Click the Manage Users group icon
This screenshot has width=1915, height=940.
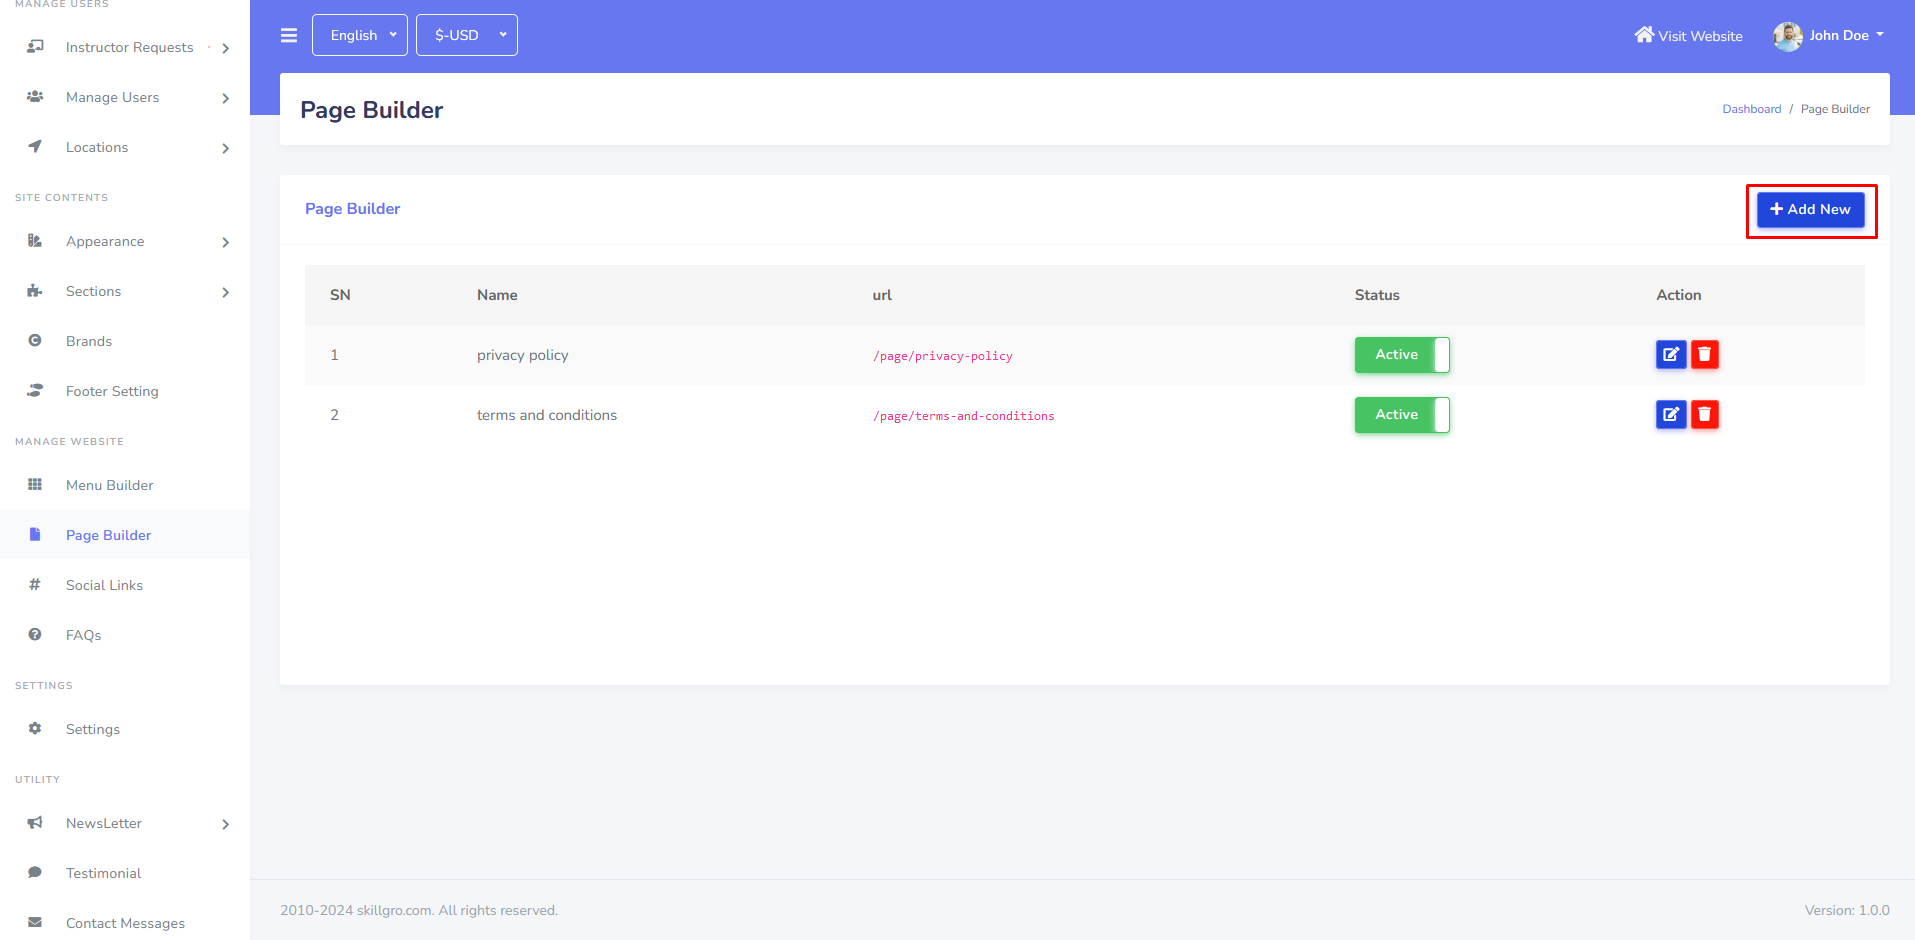click(35, 97)
